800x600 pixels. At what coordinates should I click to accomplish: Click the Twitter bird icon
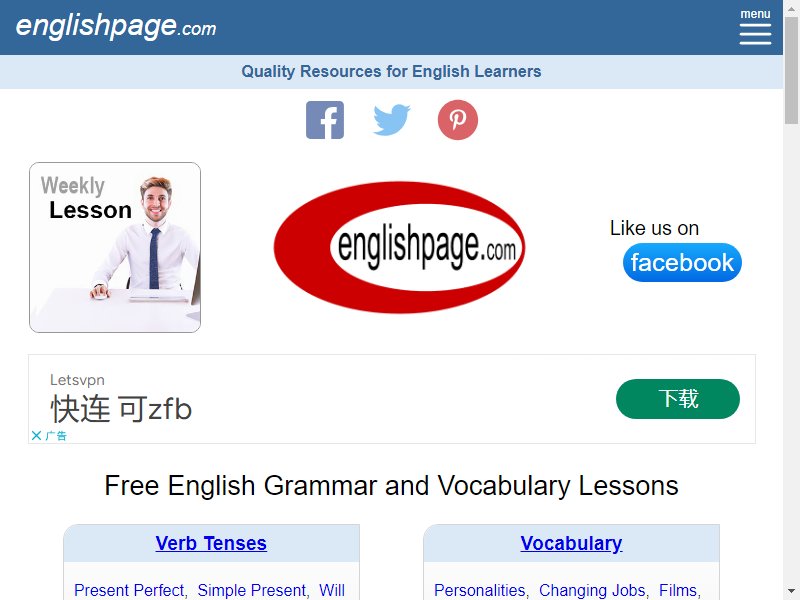click(391, 120)
